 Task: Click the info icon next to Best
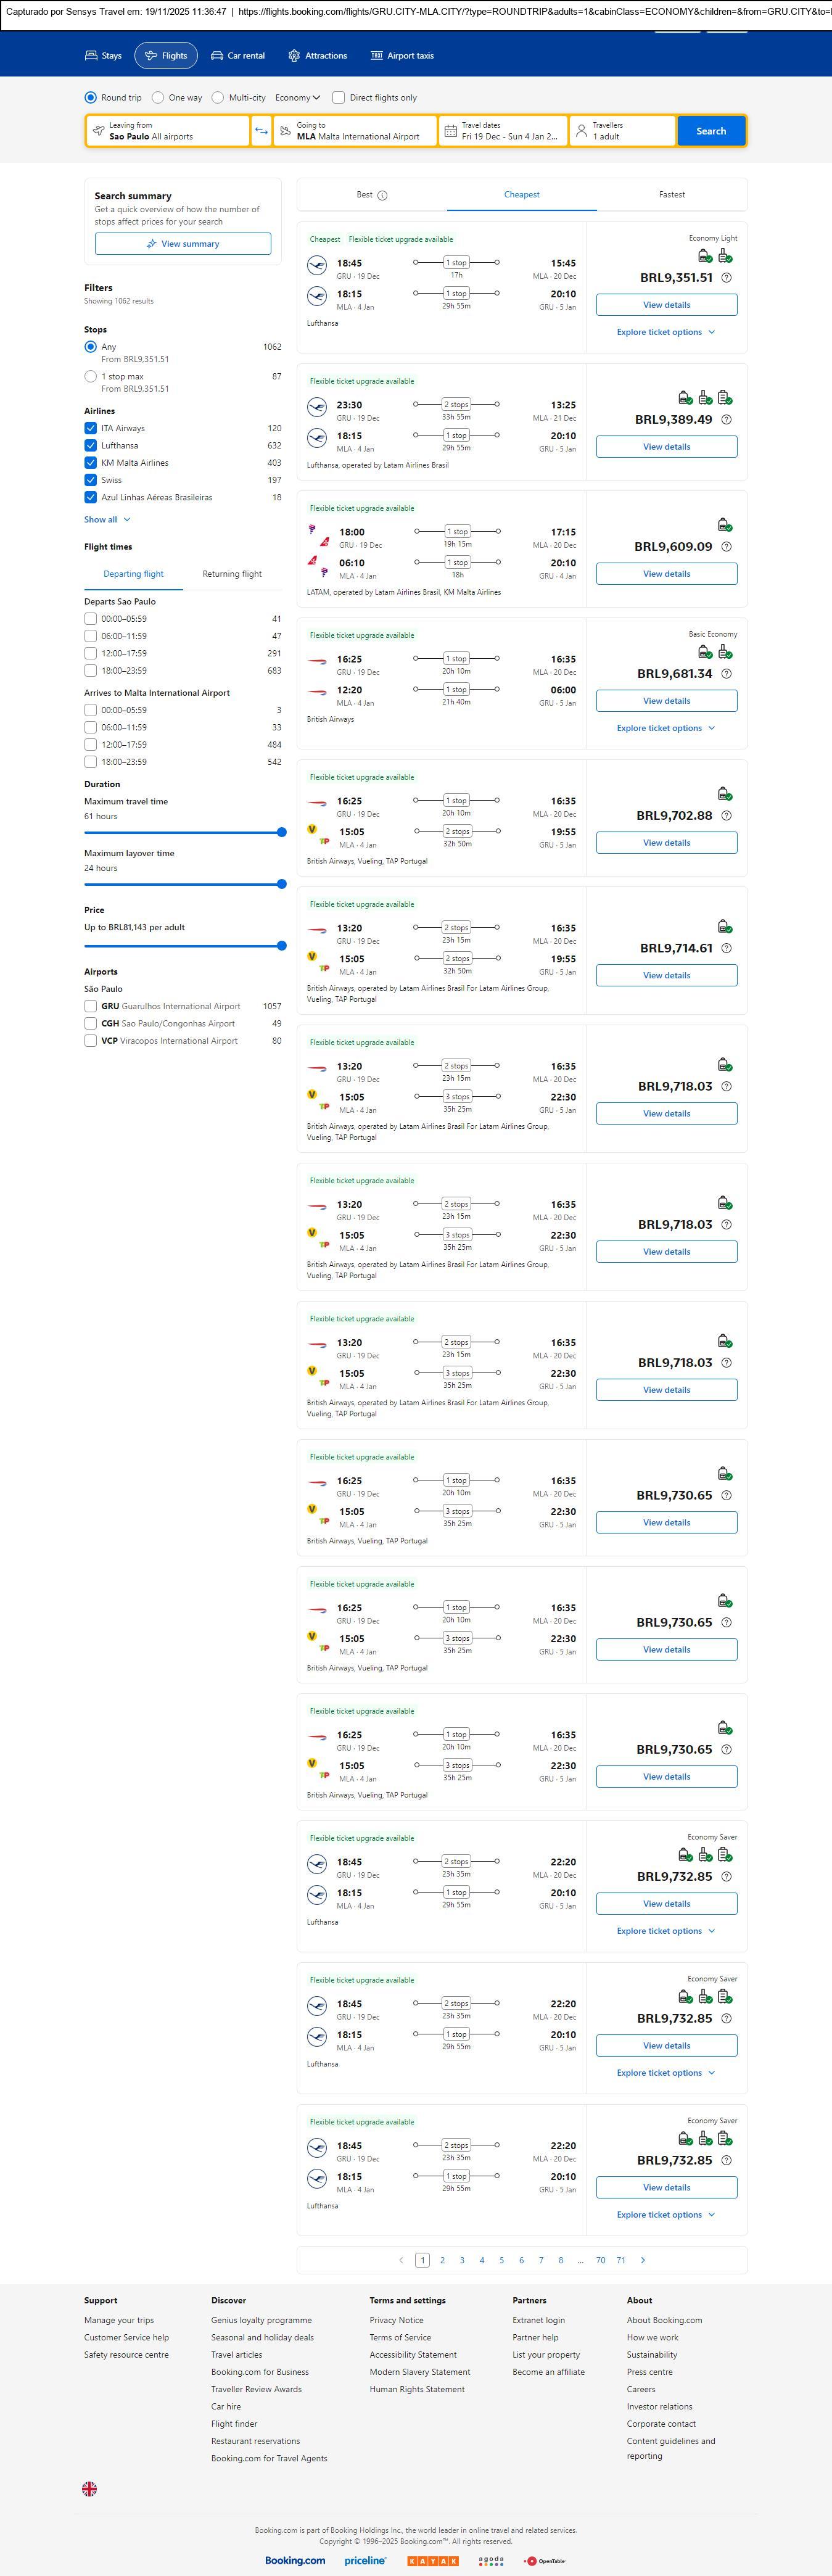pos(382,196)
